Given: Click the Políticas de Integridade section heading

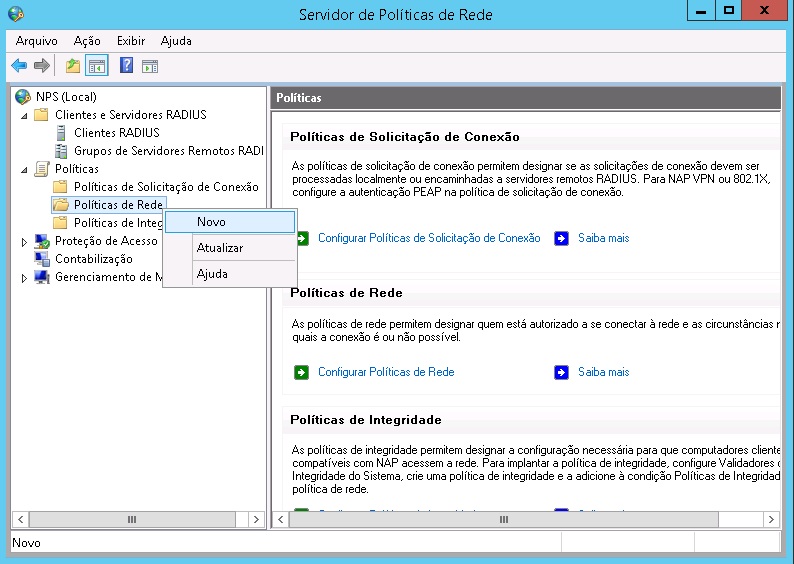Looking at the screenshot, I should 366,420.
